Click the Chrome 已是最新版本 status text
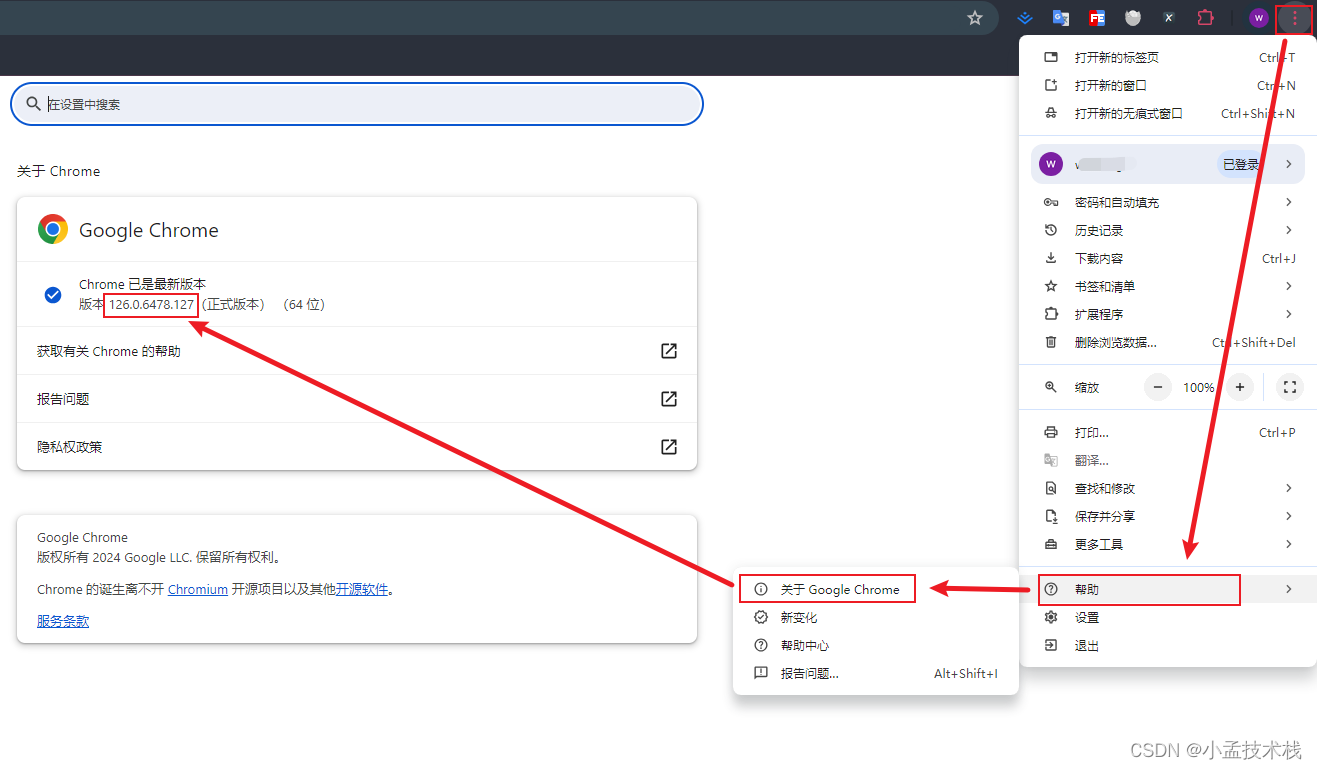The image size is (1317, 769). click(x=142, y=284)
